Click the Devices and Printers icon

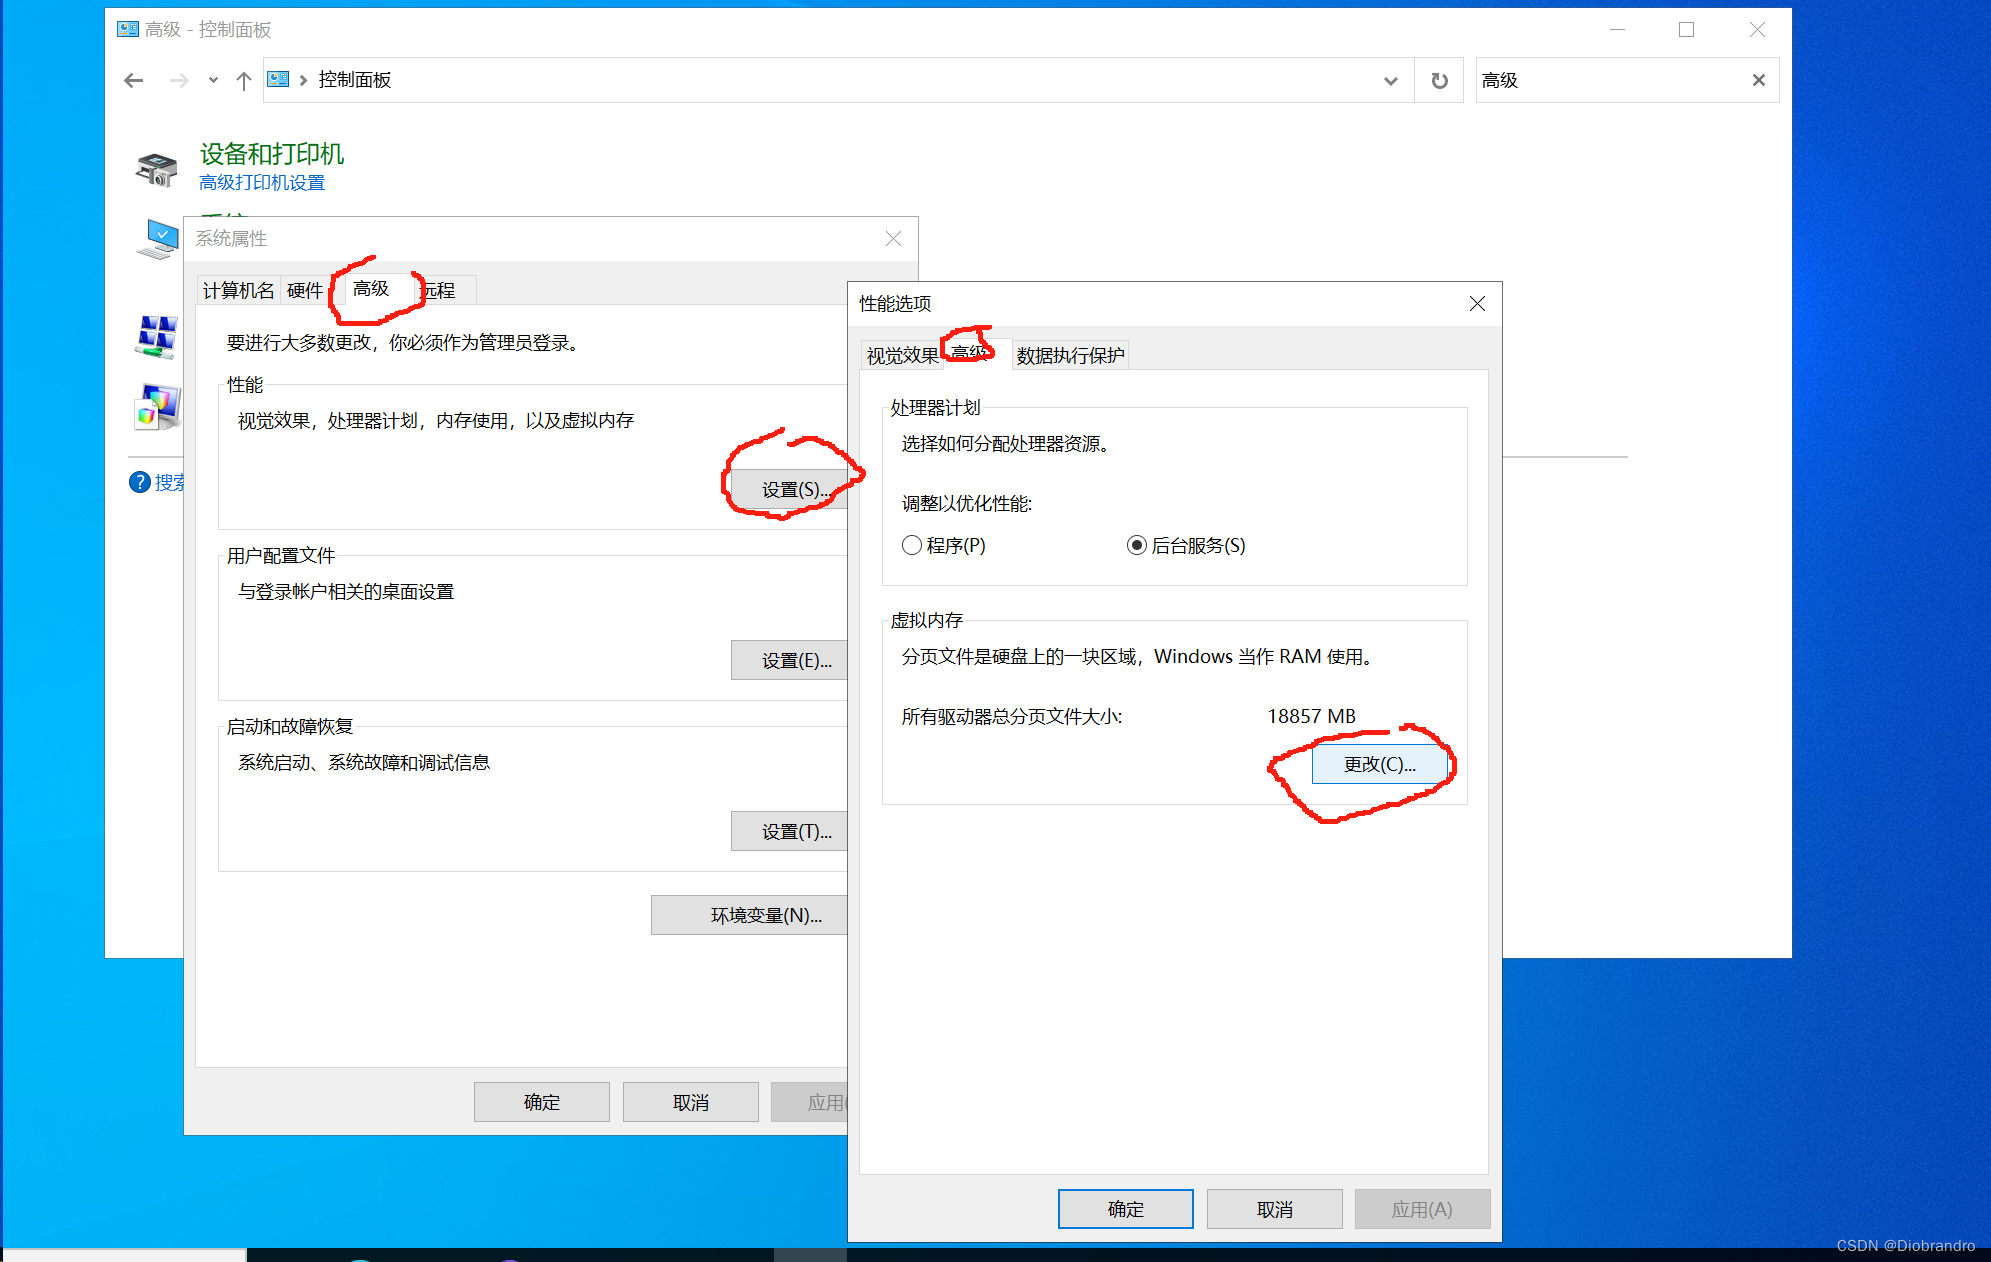coord(156,169)
